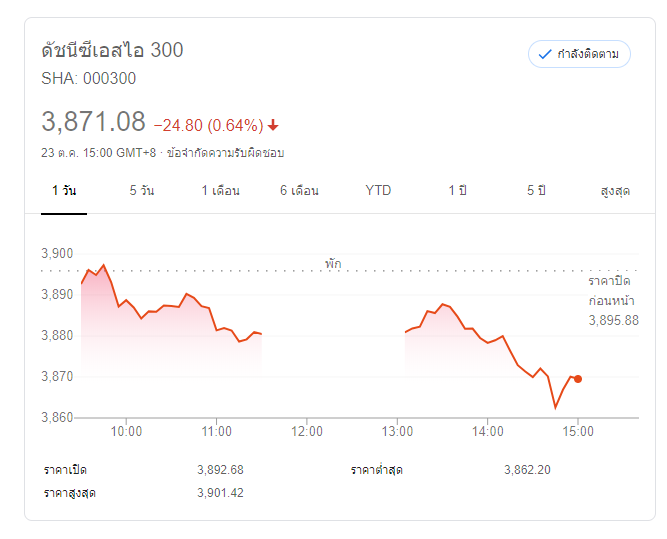Click the ราคาปิดก่อนหน้า previous close label
The height and width of the screenshot is (539, 667).
click(609, 291)
